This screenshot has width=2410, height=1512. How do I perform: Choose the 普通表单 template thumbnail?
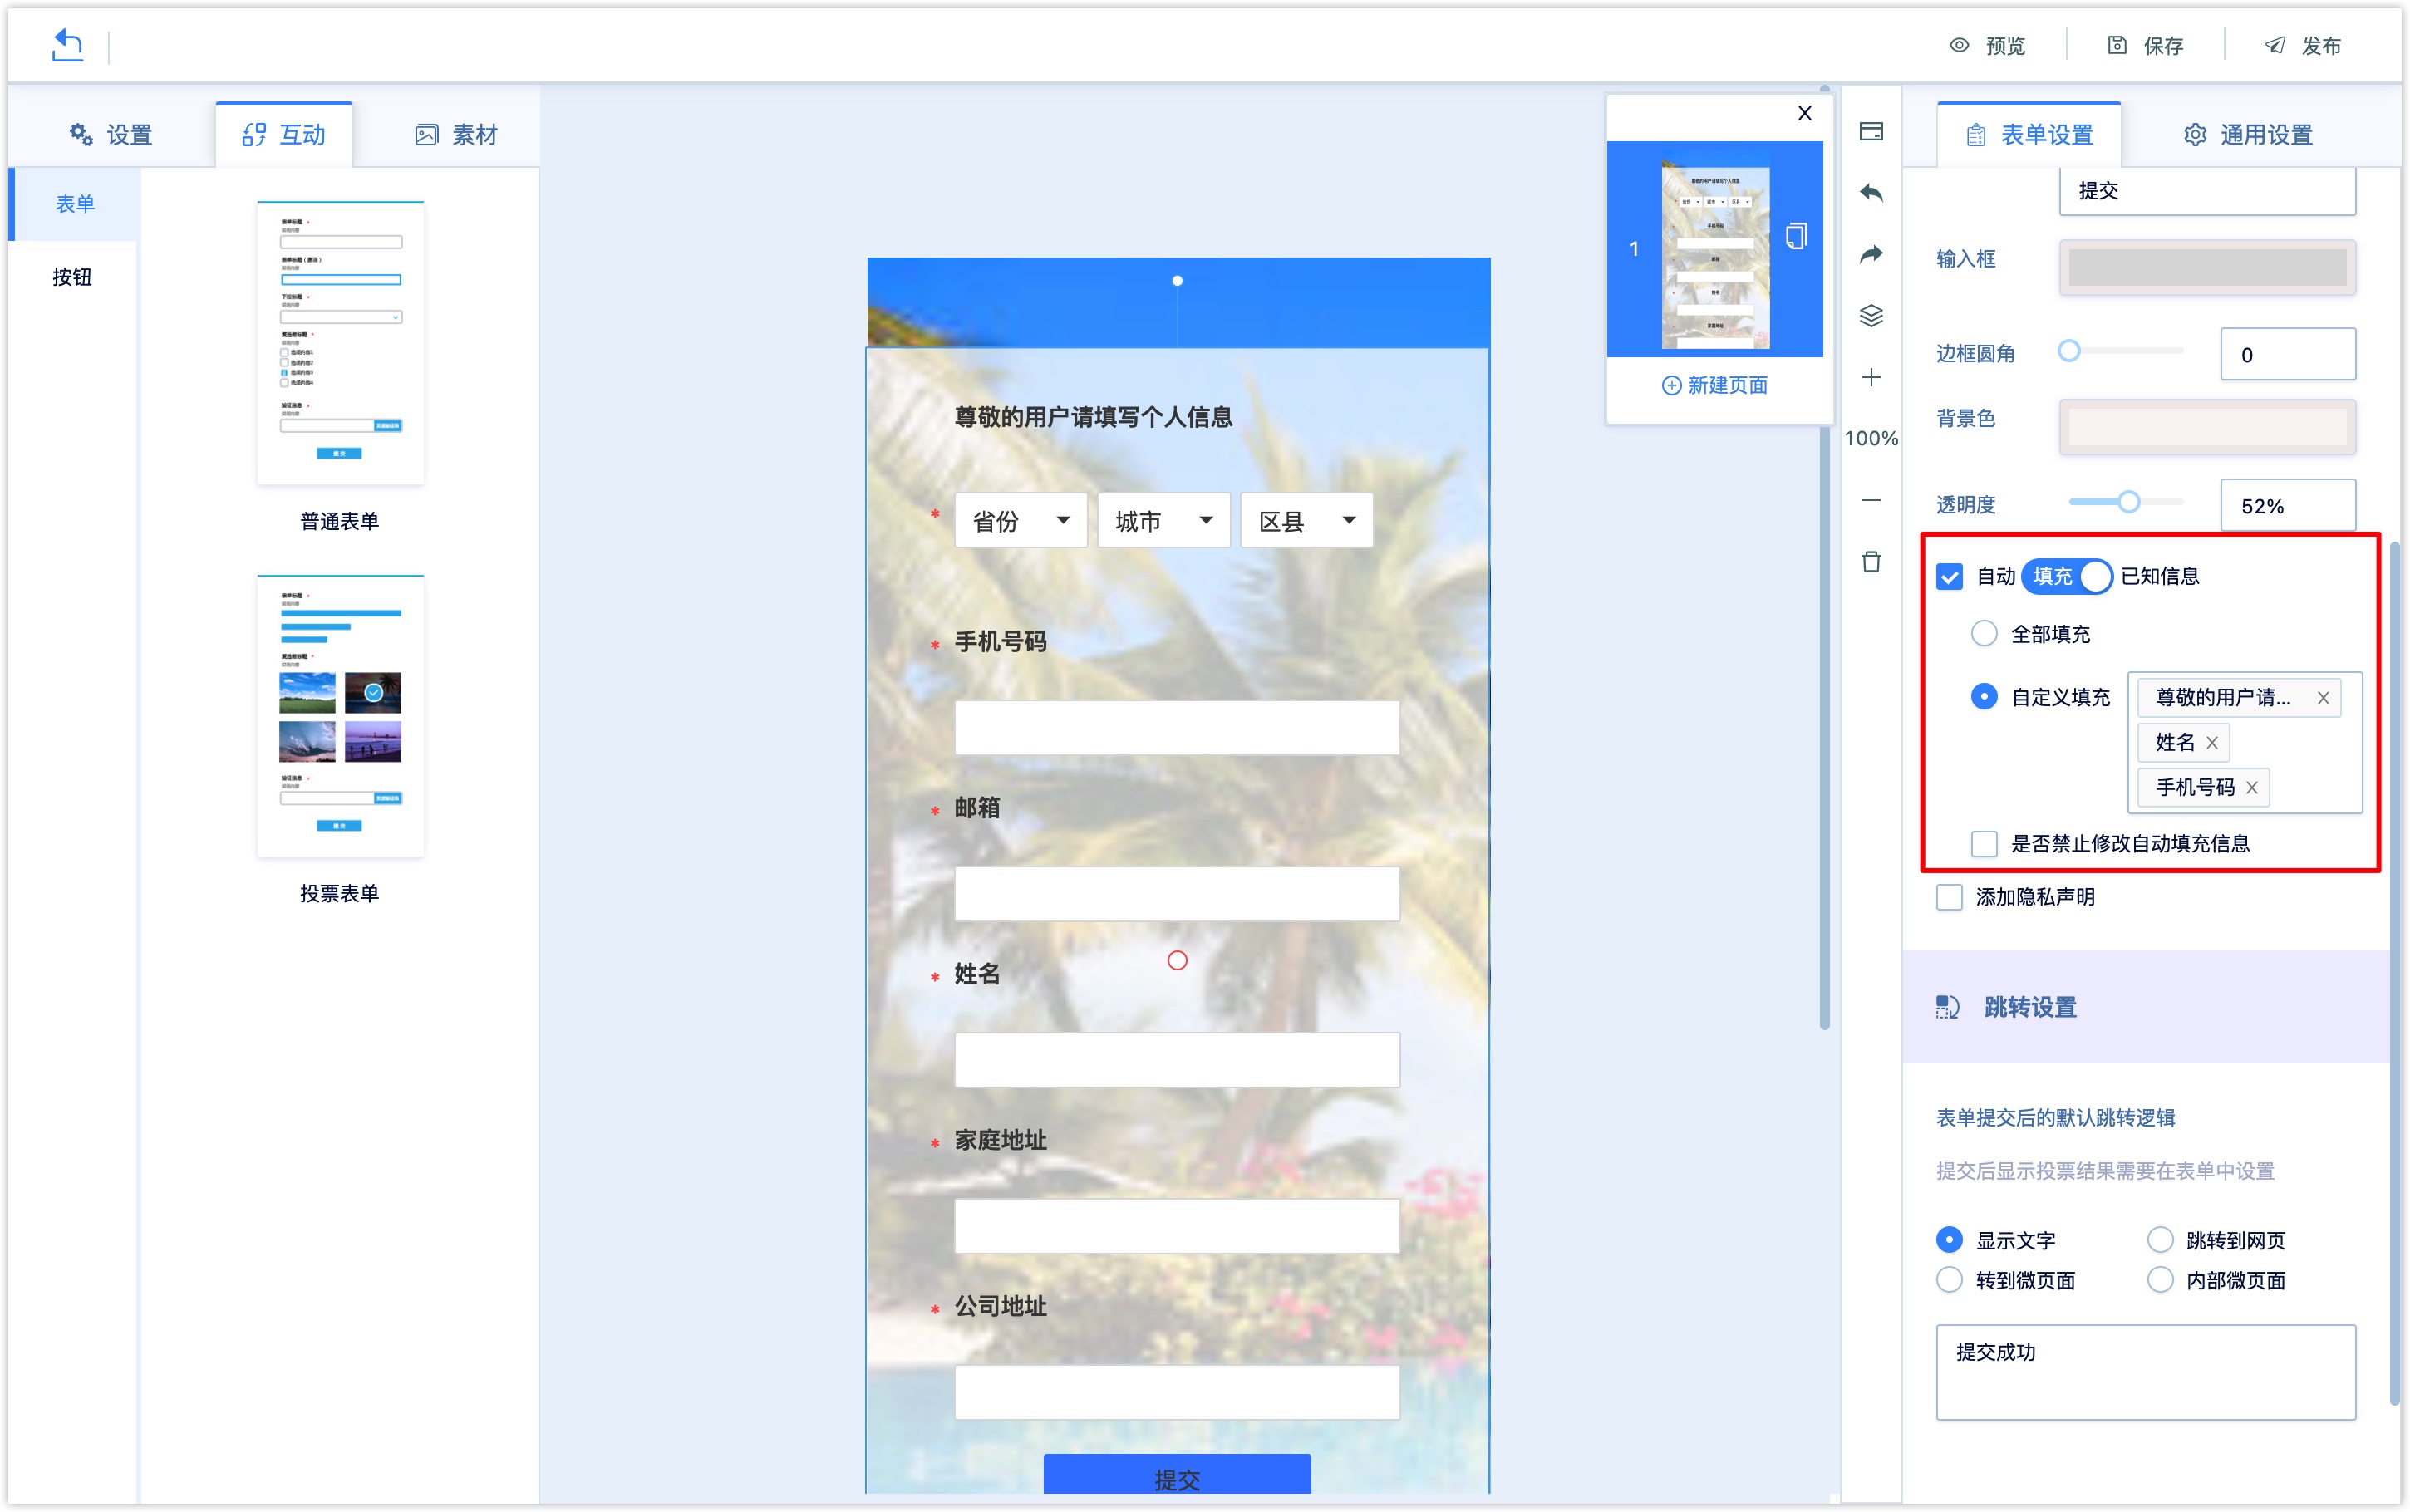340,343
